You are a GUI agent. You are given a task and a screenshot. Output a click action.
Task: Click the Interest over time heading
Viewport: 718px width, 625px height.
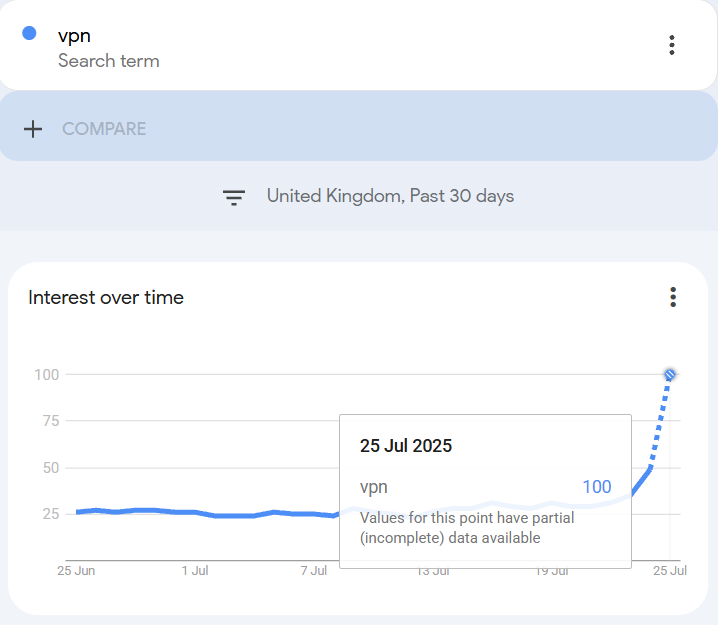106,298
